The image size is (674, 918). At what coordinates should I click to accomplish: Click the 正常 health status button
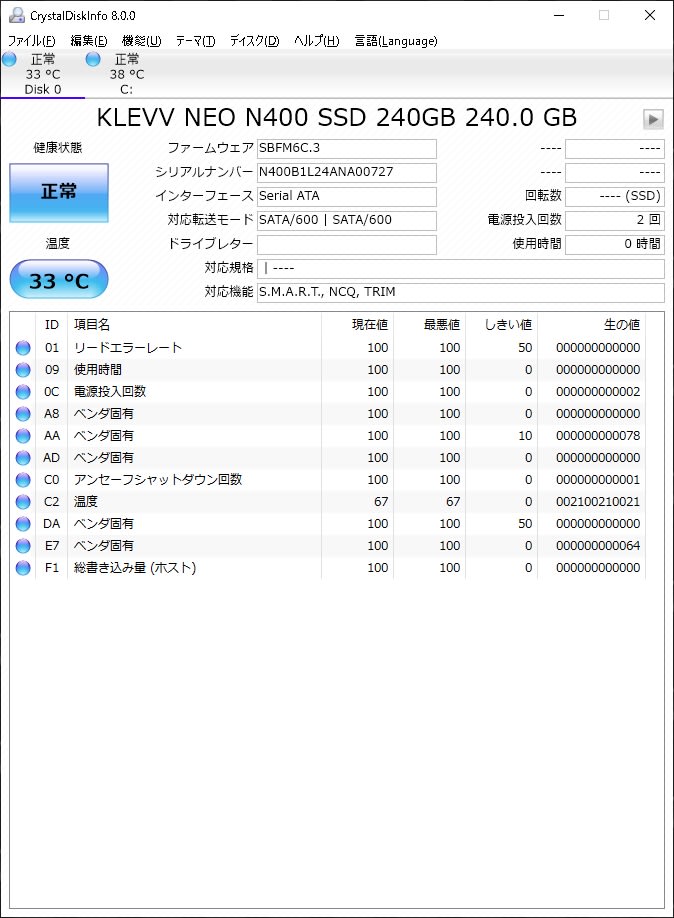[59, 193]
